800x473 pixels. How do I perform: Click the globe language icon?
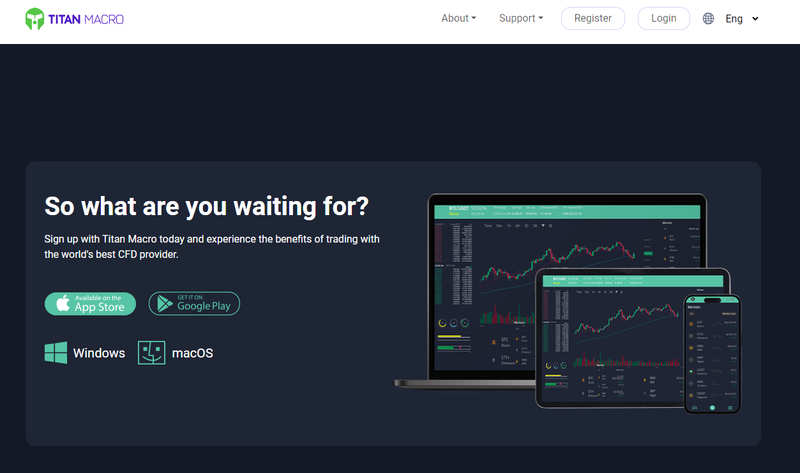(x=708, y=18)
